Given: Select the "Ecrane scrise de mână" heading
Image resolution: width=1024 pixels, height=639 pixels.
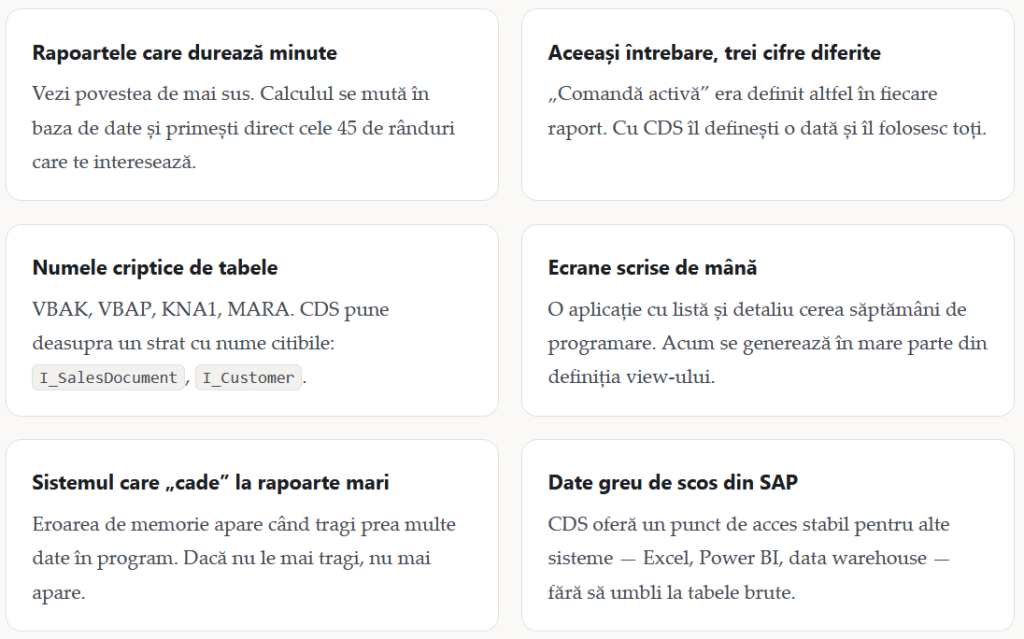Looking at the screenshot, I should click(x=652, y=268).
